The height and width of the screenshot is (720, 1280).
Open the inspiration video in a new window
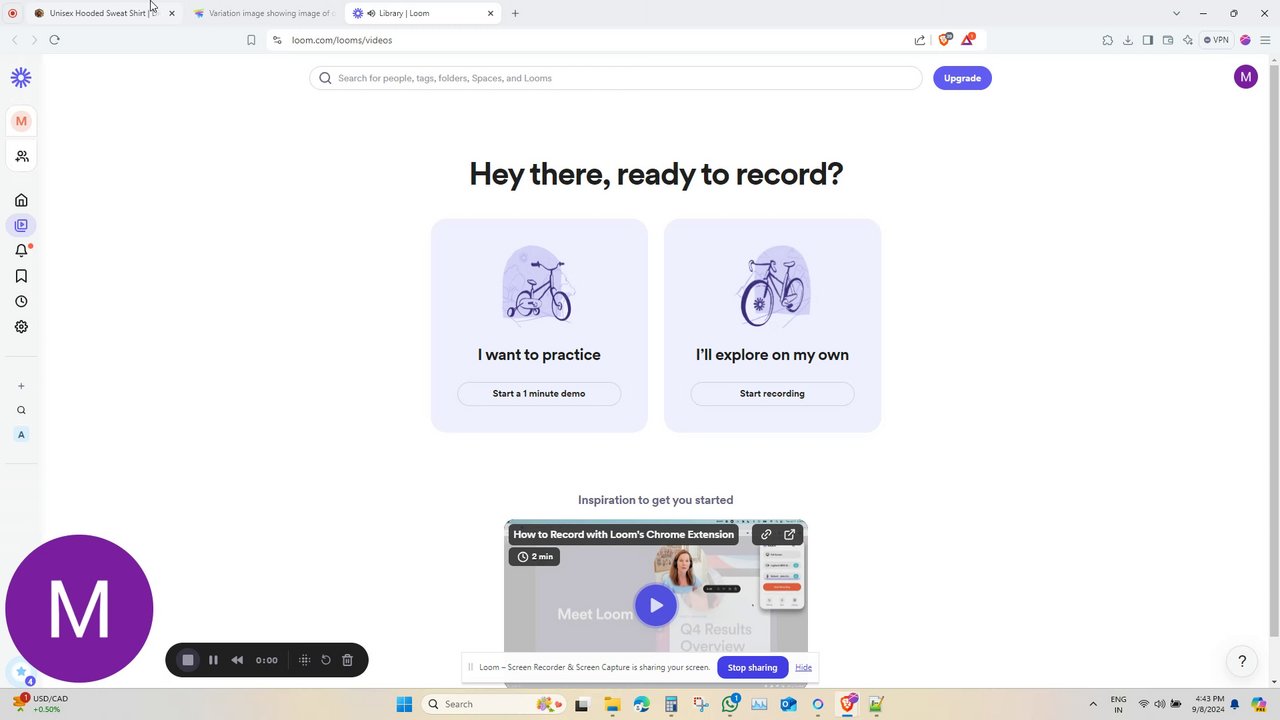click(x=789, y=534)
